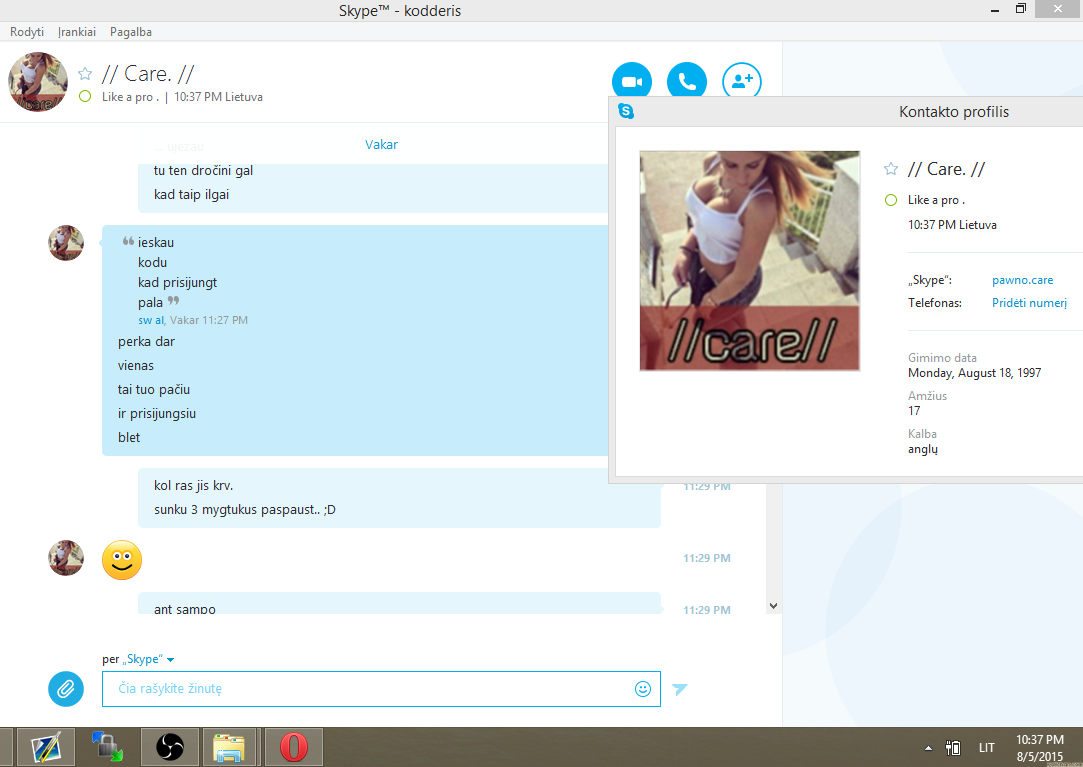Screen dimensions: 1083x767
Task: Click message 'perka dar'
Action: (146, 342)
